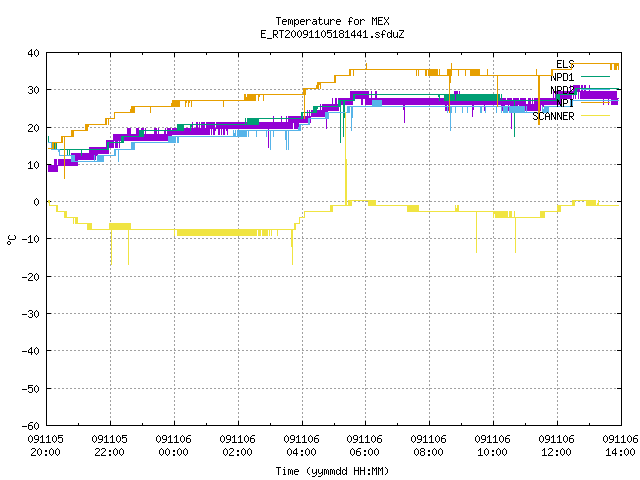This screenshot has width=640, height=480.
Task: Click the y-axis label -50
Action: click(31, 389)
